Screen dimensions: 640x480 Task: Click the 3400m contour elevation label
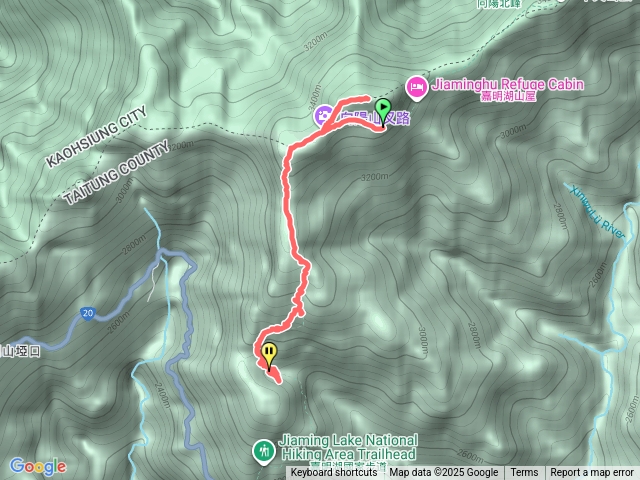click(x=313, y=95)
